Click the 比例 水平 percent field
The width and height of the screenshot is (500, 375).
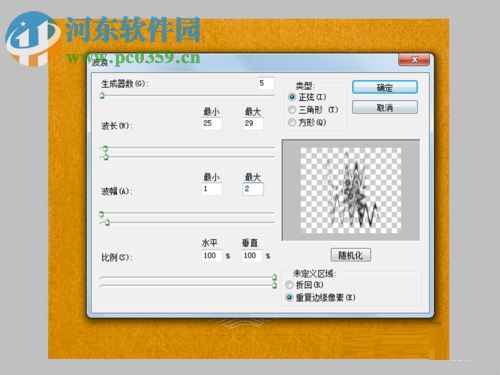point(212,256)
